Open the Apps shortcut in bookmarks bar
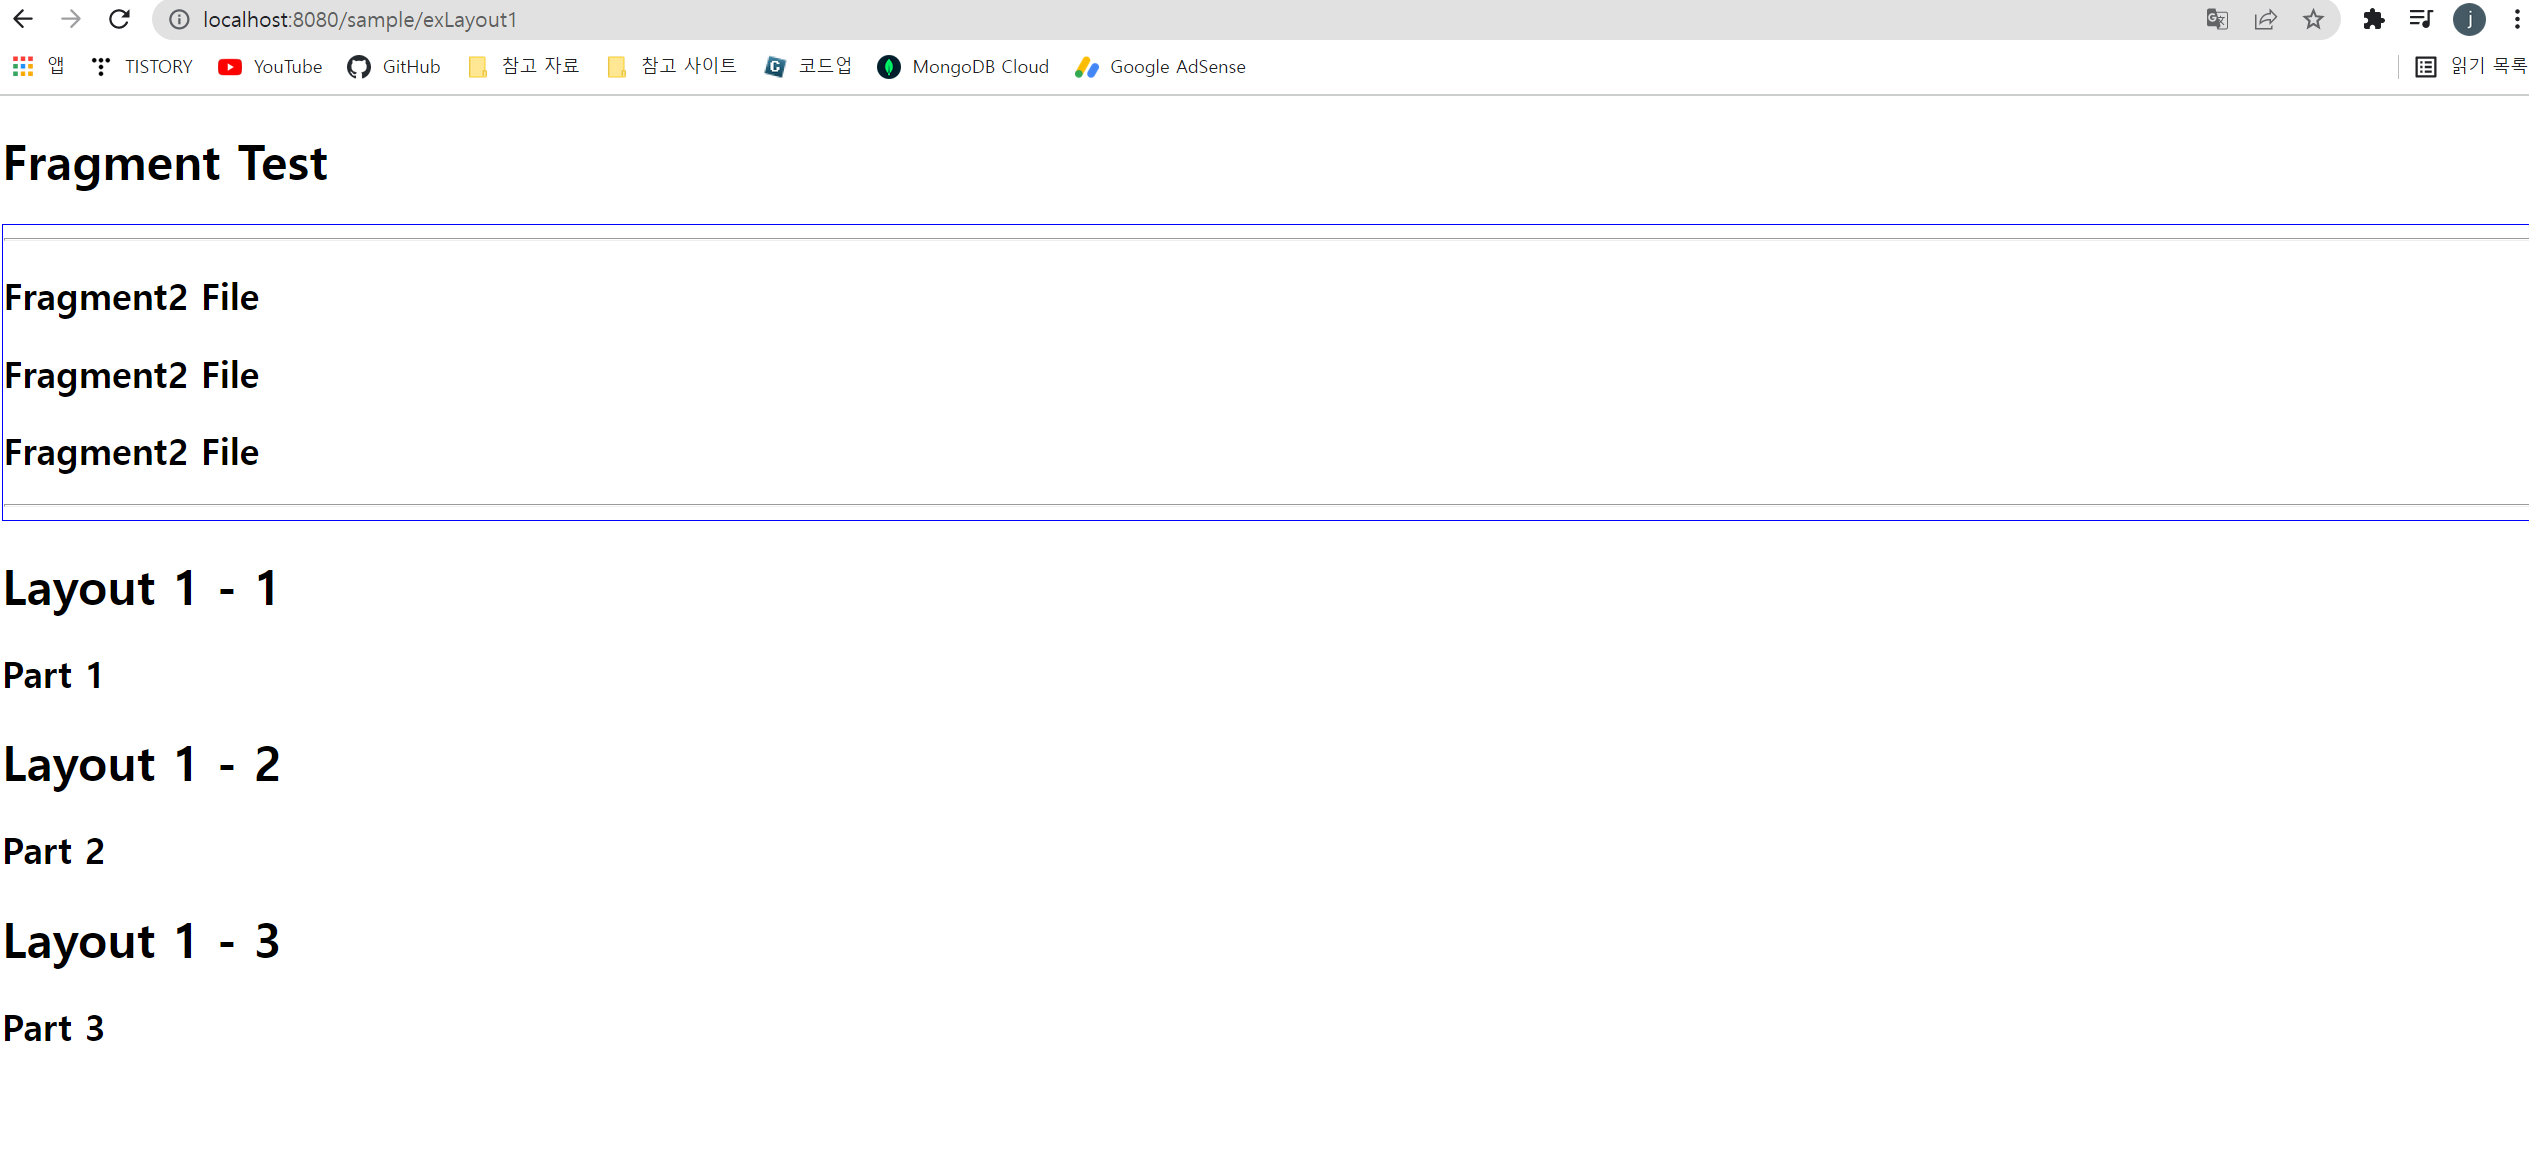The height and width of the screenshot is (1154, 2529). coord(38,67)
